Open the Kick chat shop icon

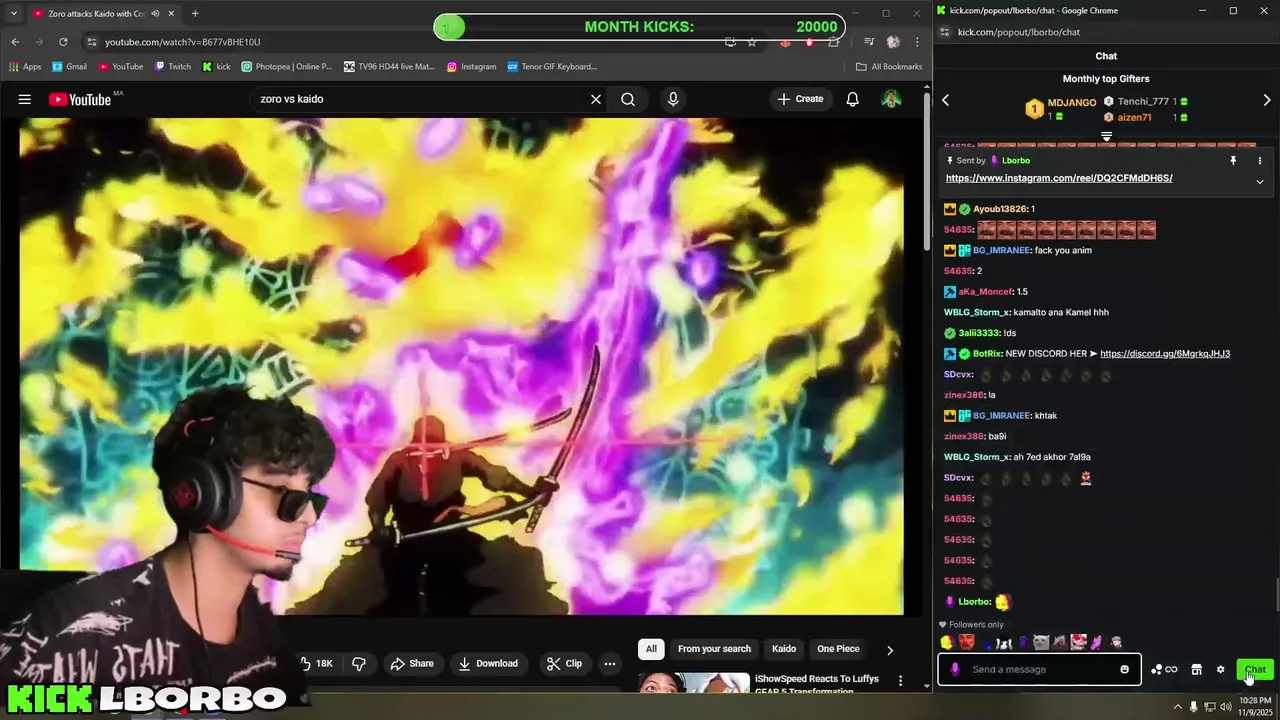pyautogui.click(x=1196, y=669)
